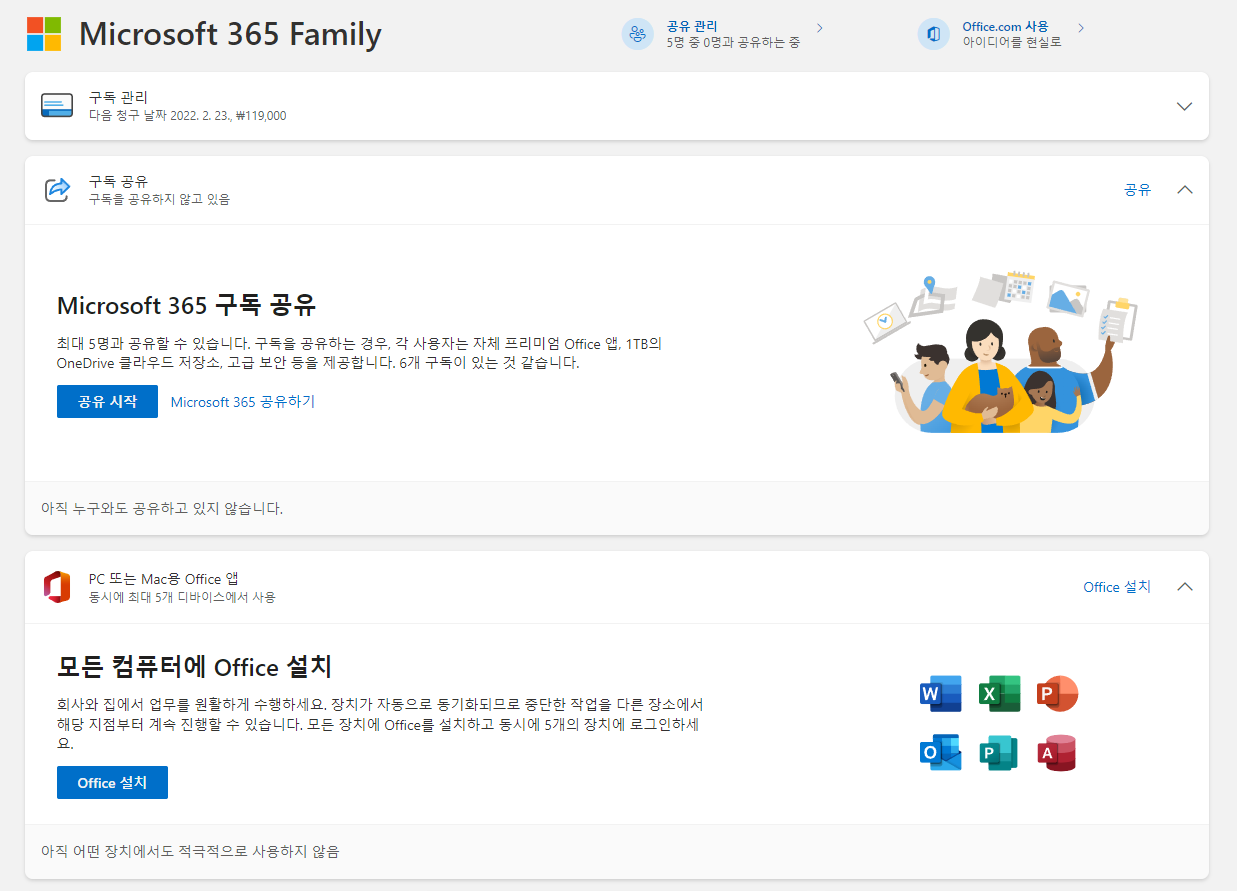Click the text 구독을 공유하지 않고 있음

coord(159,200)
